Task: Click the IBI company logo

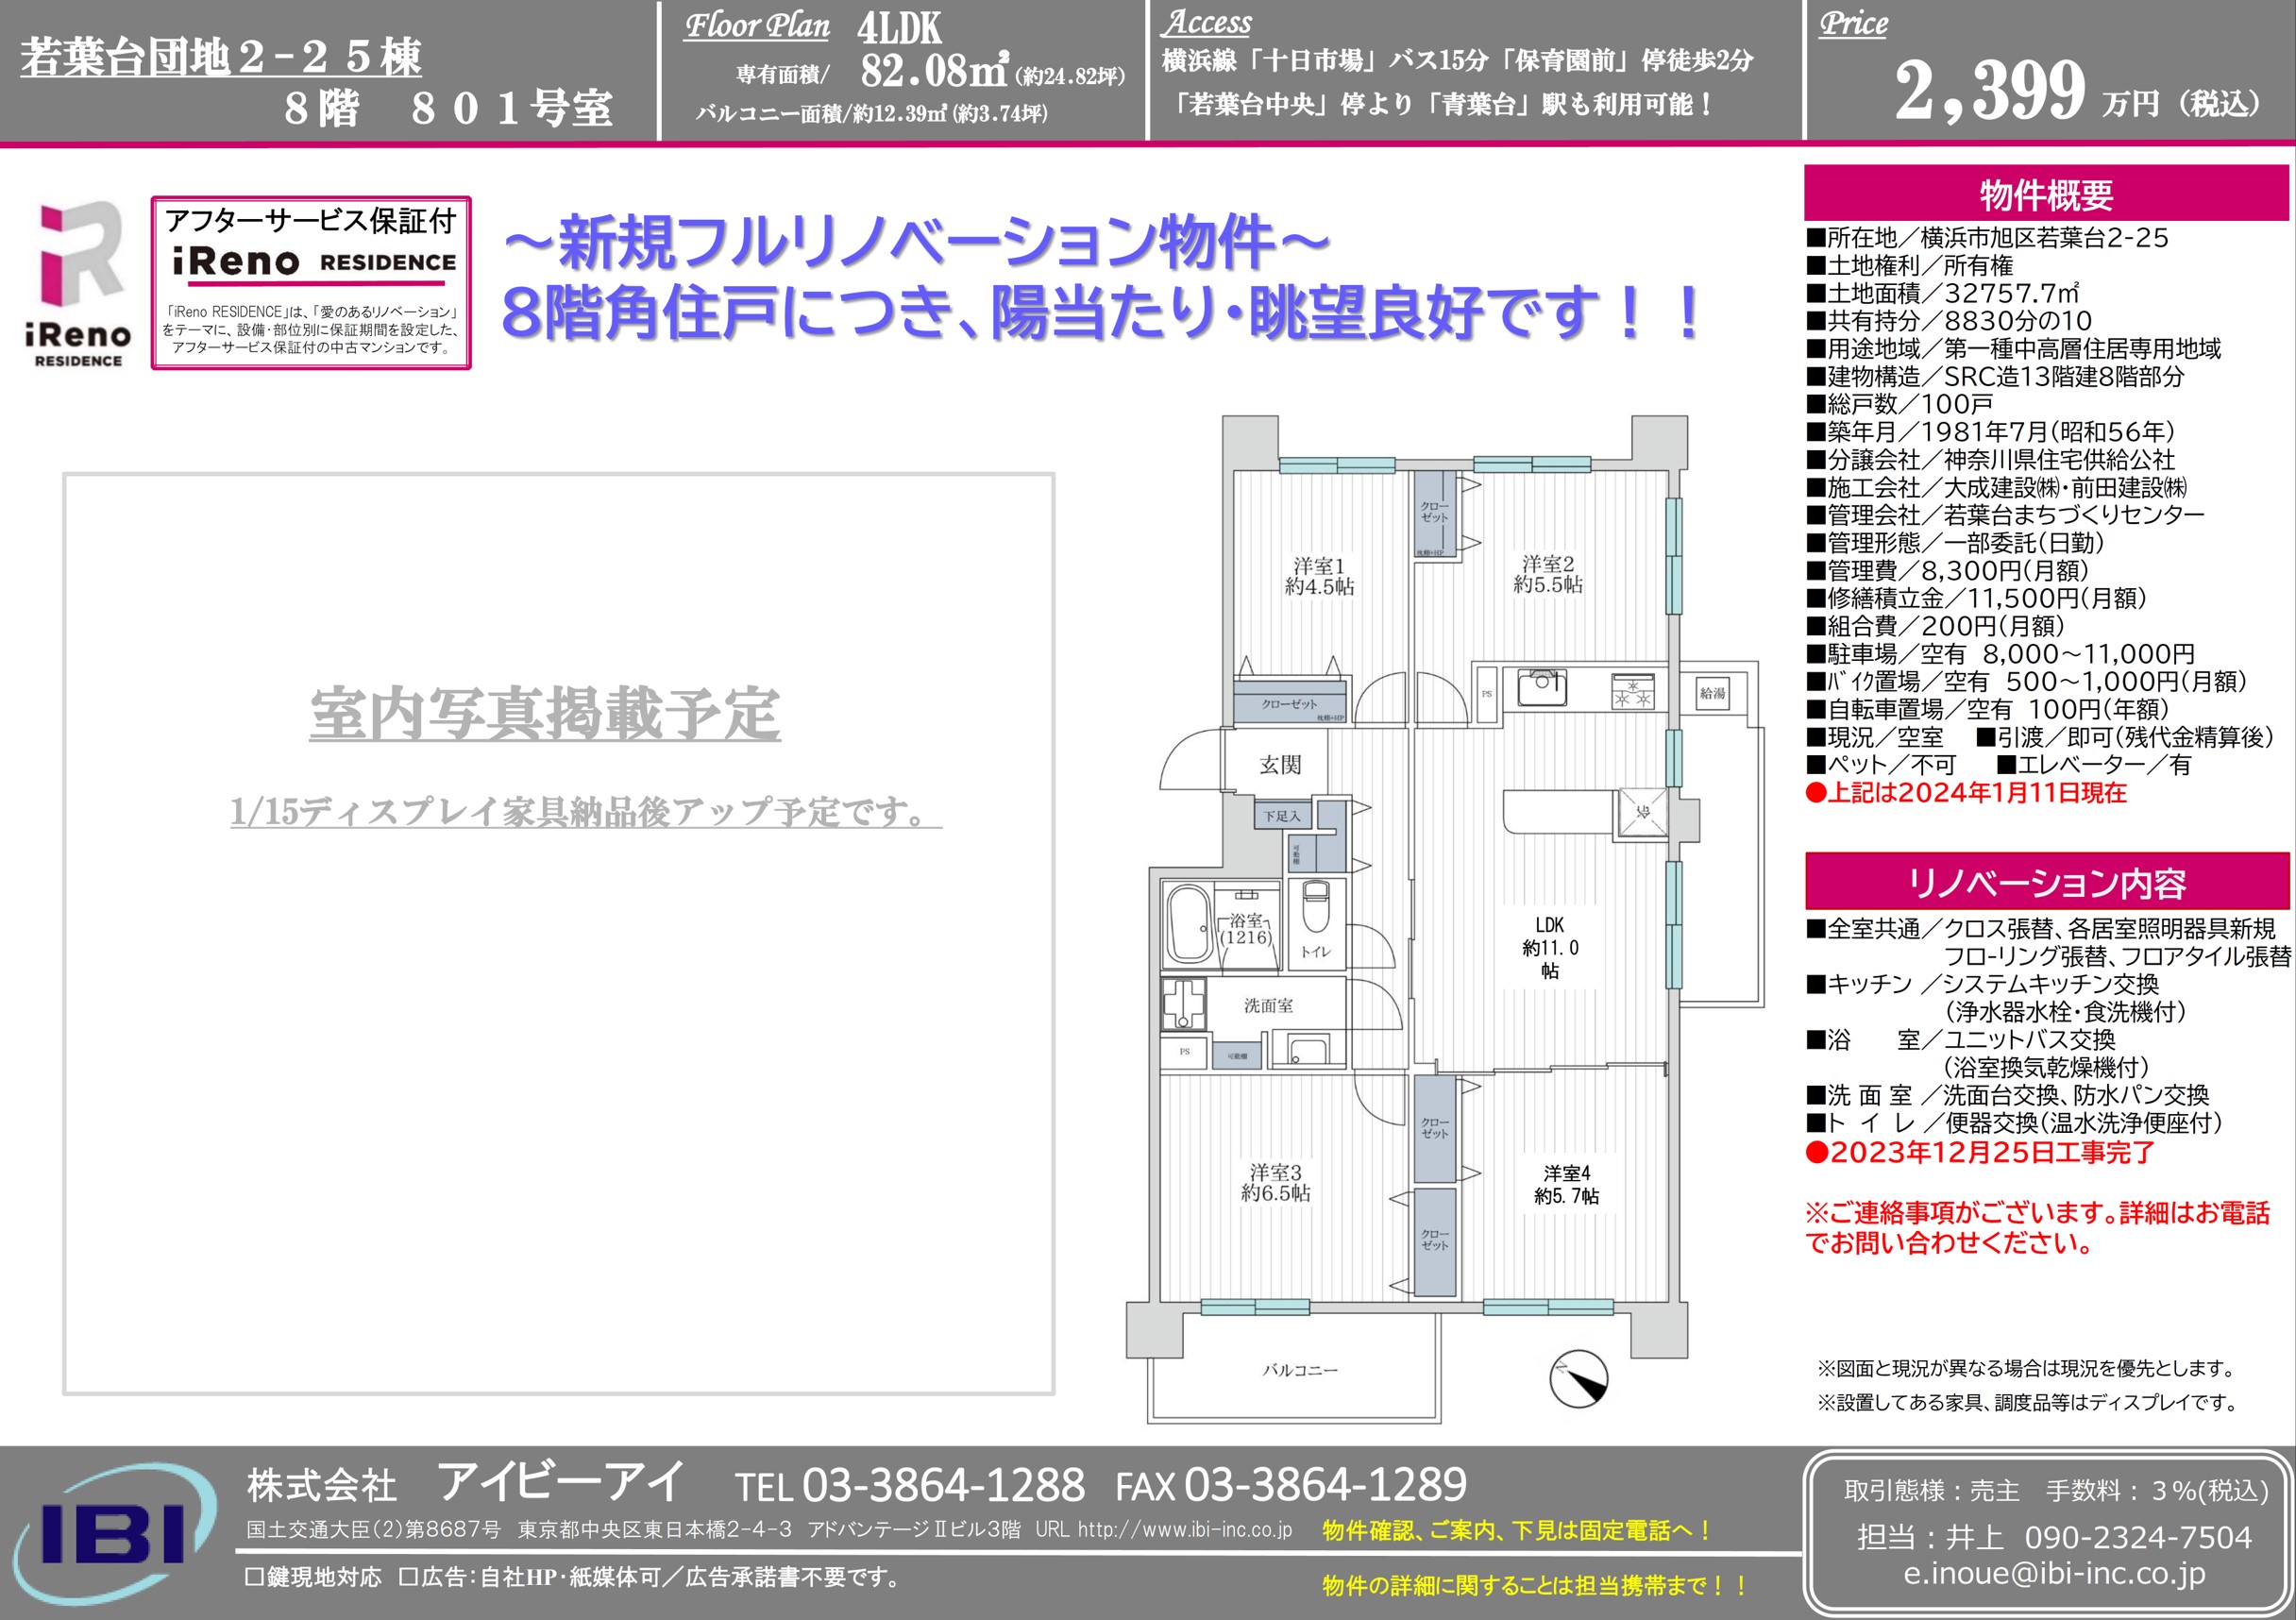Action: 112,1532
